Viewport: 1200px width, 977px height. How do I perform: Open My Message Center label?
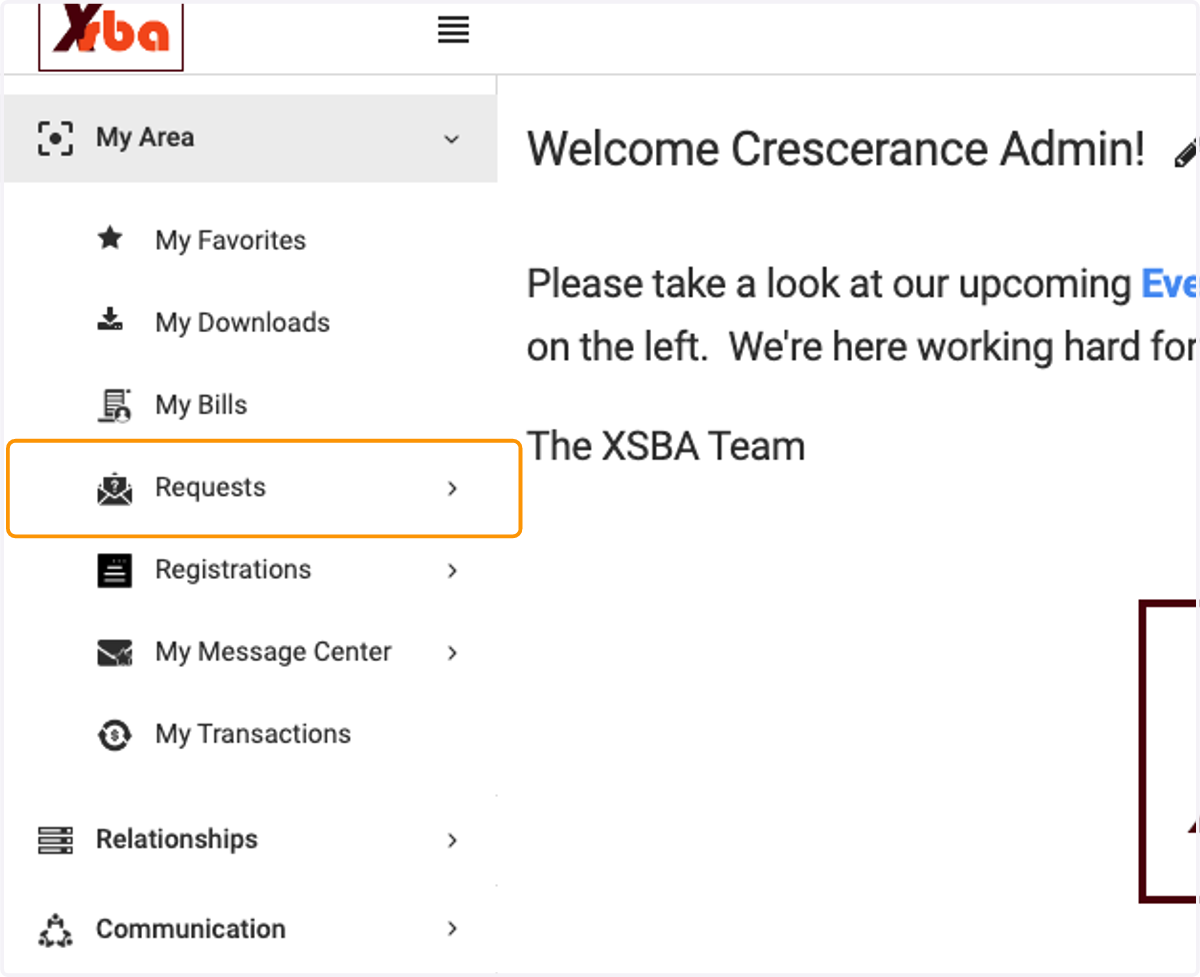click(273, 652)
